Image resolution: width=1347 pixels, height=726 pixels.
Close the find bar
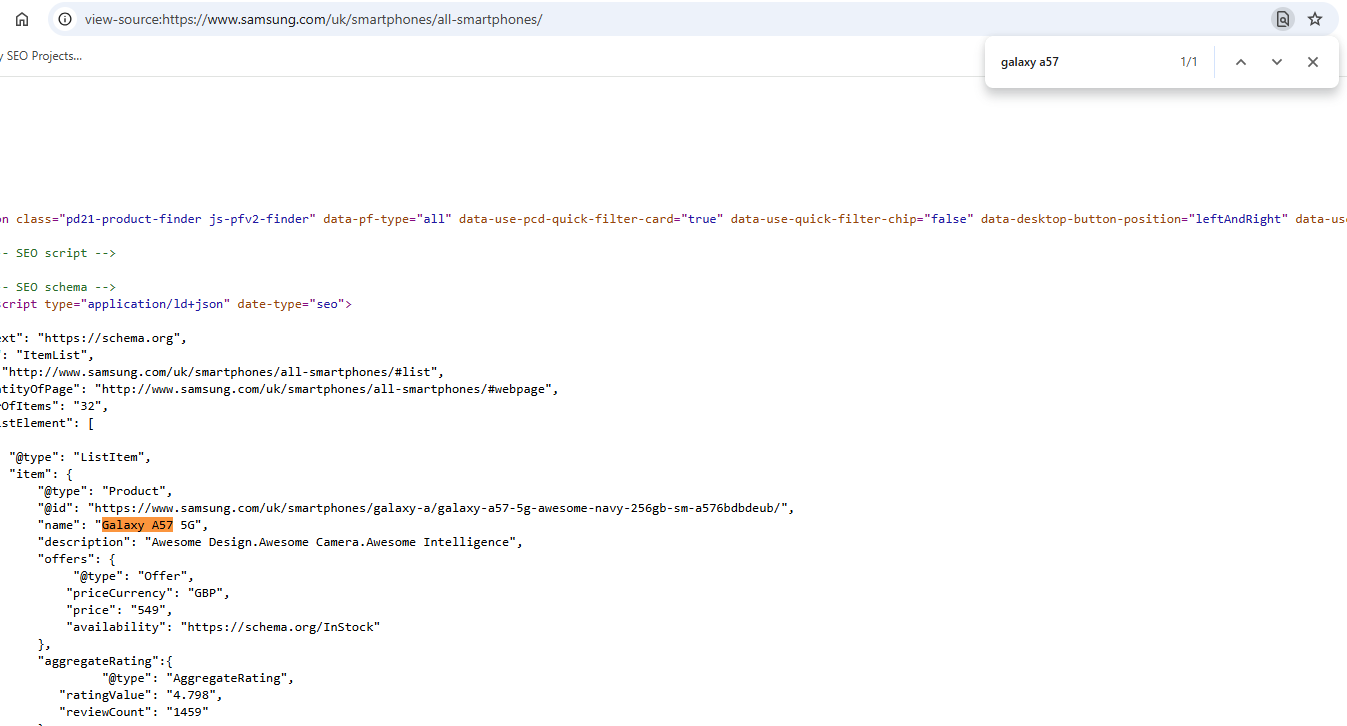[x=1313, y=62]
